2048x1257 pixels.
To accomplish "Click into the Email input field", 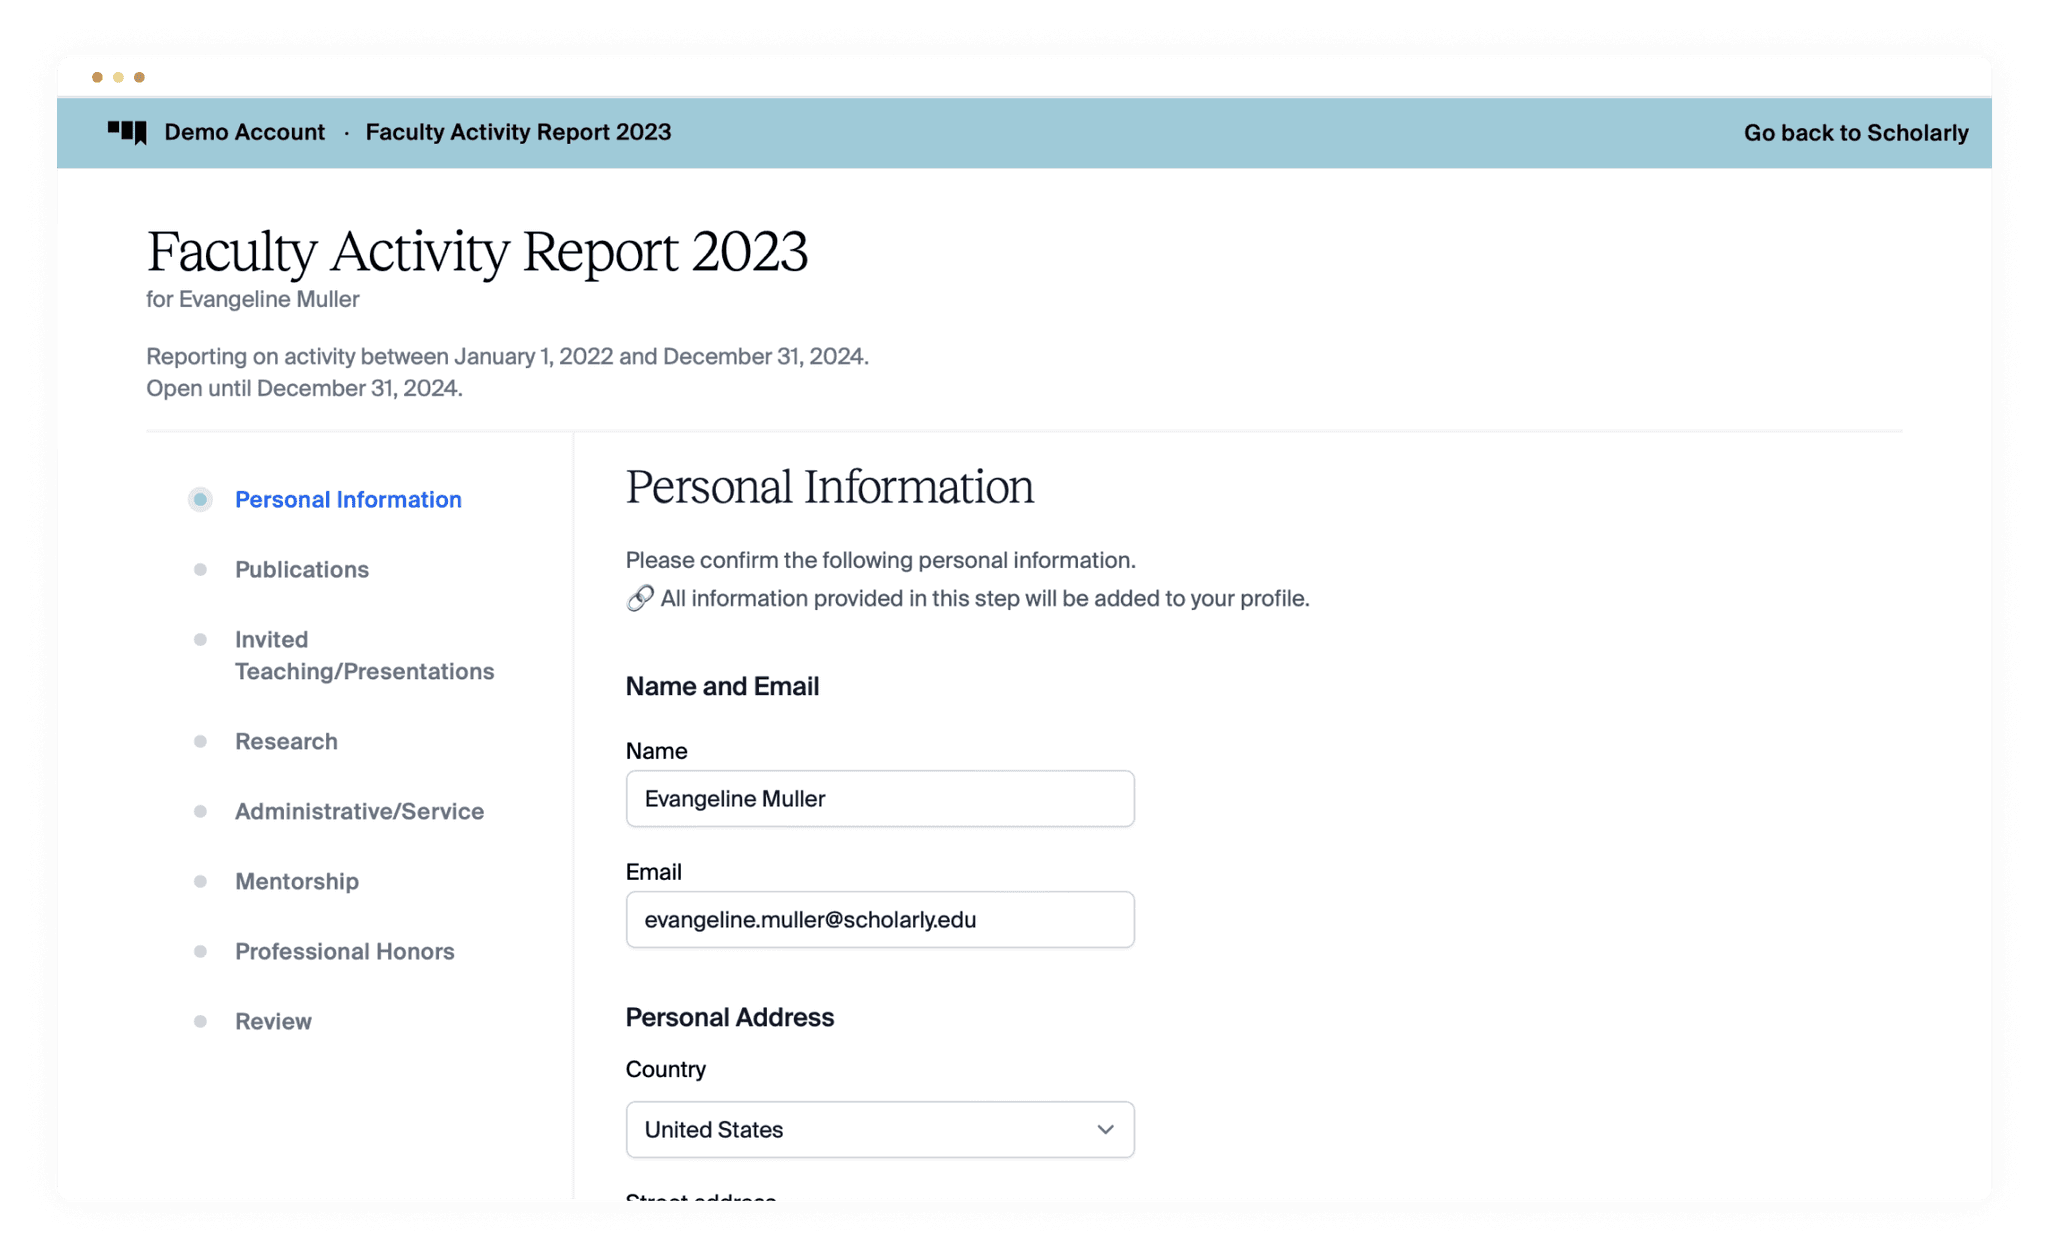I will 879,919.
